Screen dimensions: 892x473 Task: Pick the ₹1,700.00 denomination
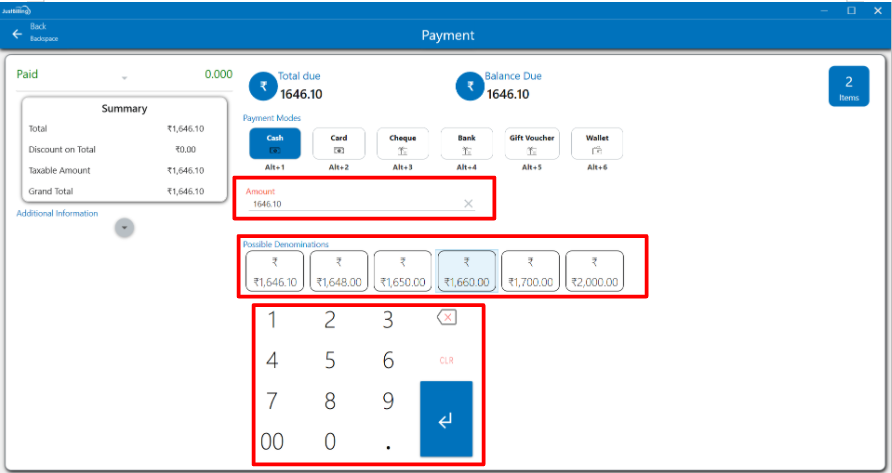pyautogui.click(x=530, y=272)
